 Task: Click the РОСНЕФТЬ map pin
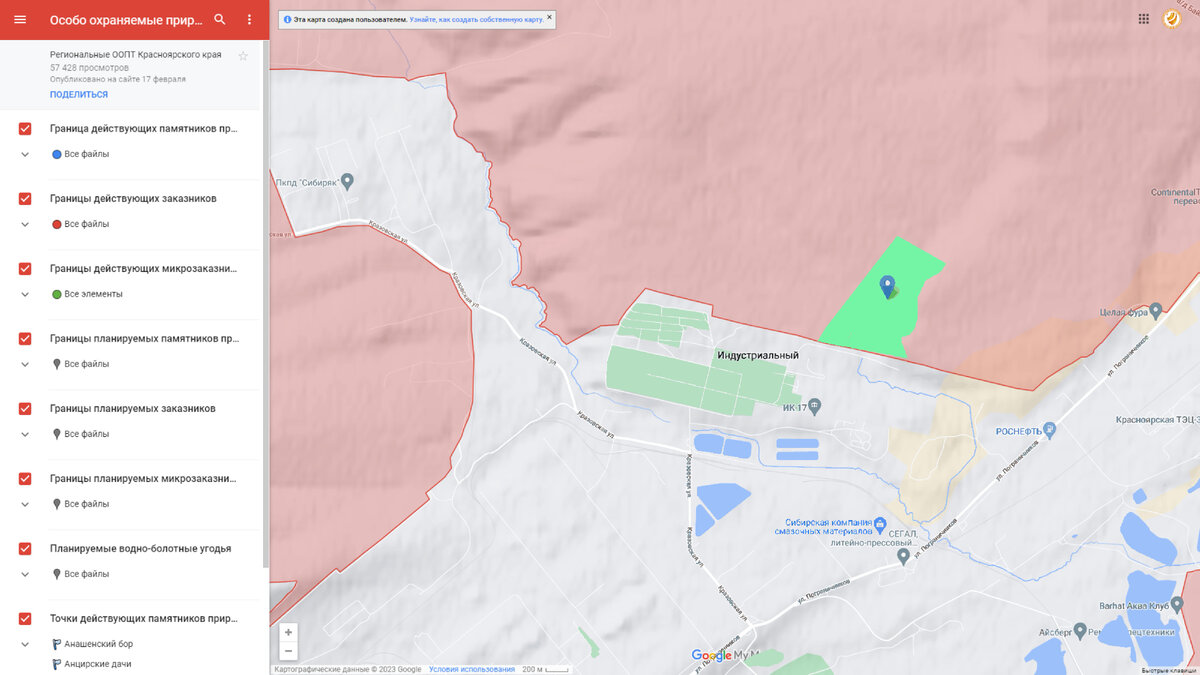(x=1049, y=430)
